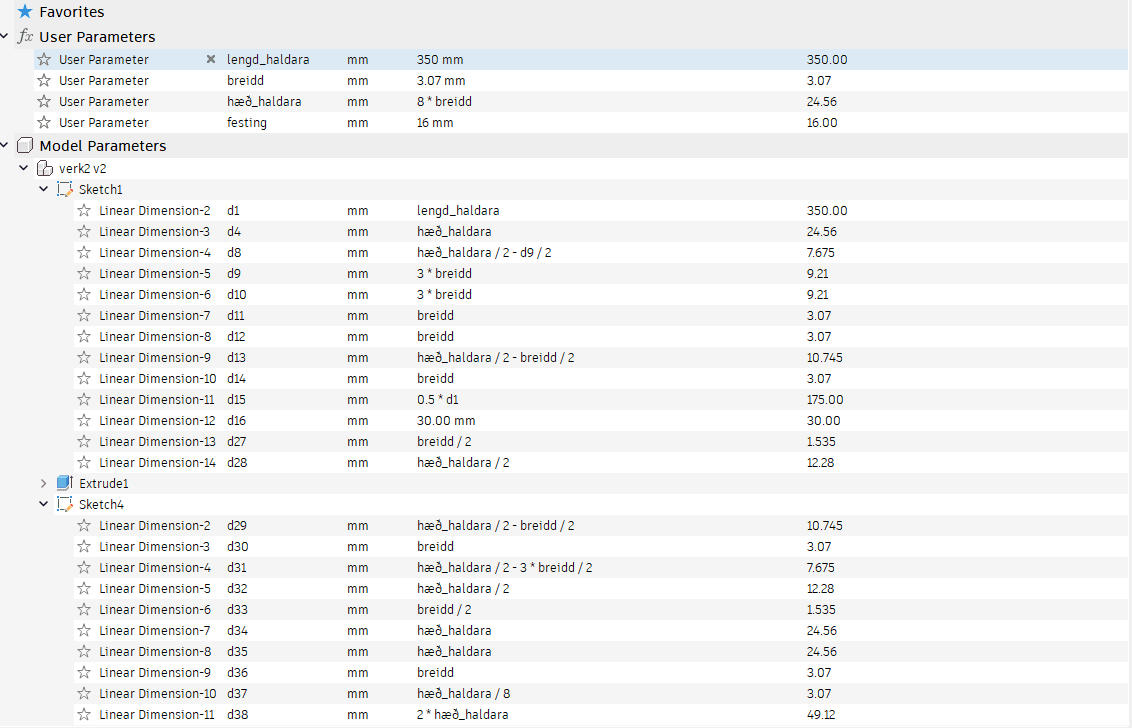Click the value 49.12 for d38

tap(821, 714)
